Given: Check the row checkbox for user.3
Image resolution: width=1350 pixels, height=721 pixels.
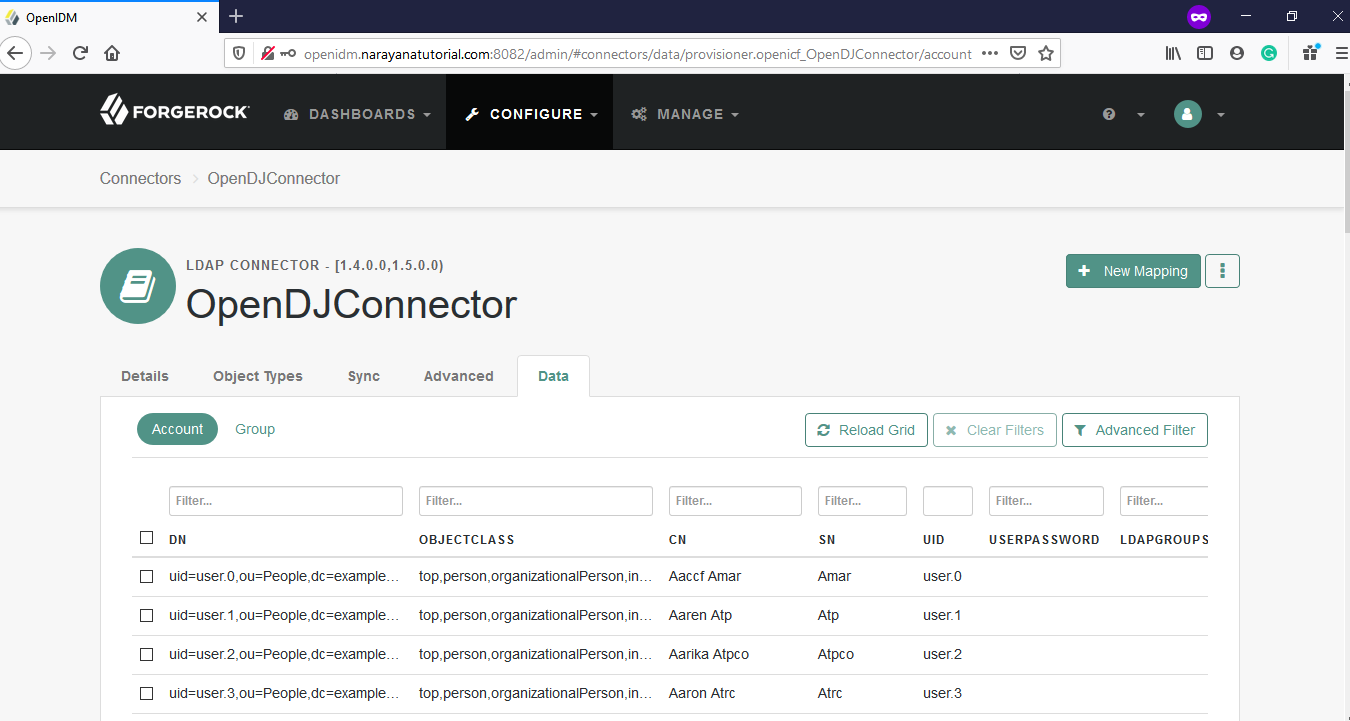Looking at the screenshot, I should click(x=147, y=694).
